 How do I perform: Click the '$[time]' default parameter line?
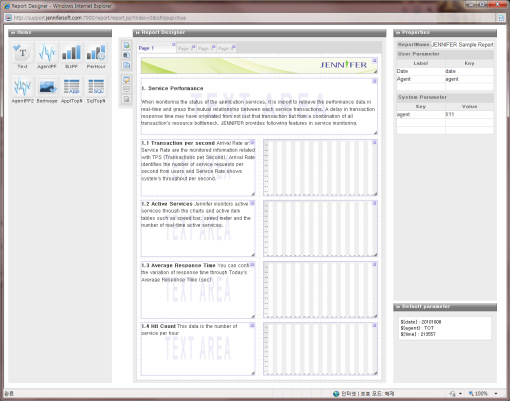pyautogui.click(x=418, y=334)
